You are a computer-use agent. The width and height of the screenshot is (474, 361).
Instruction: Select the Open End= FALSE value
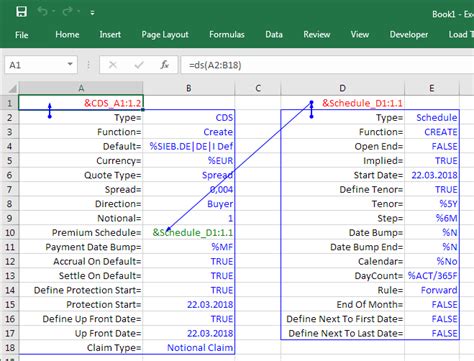432,146
